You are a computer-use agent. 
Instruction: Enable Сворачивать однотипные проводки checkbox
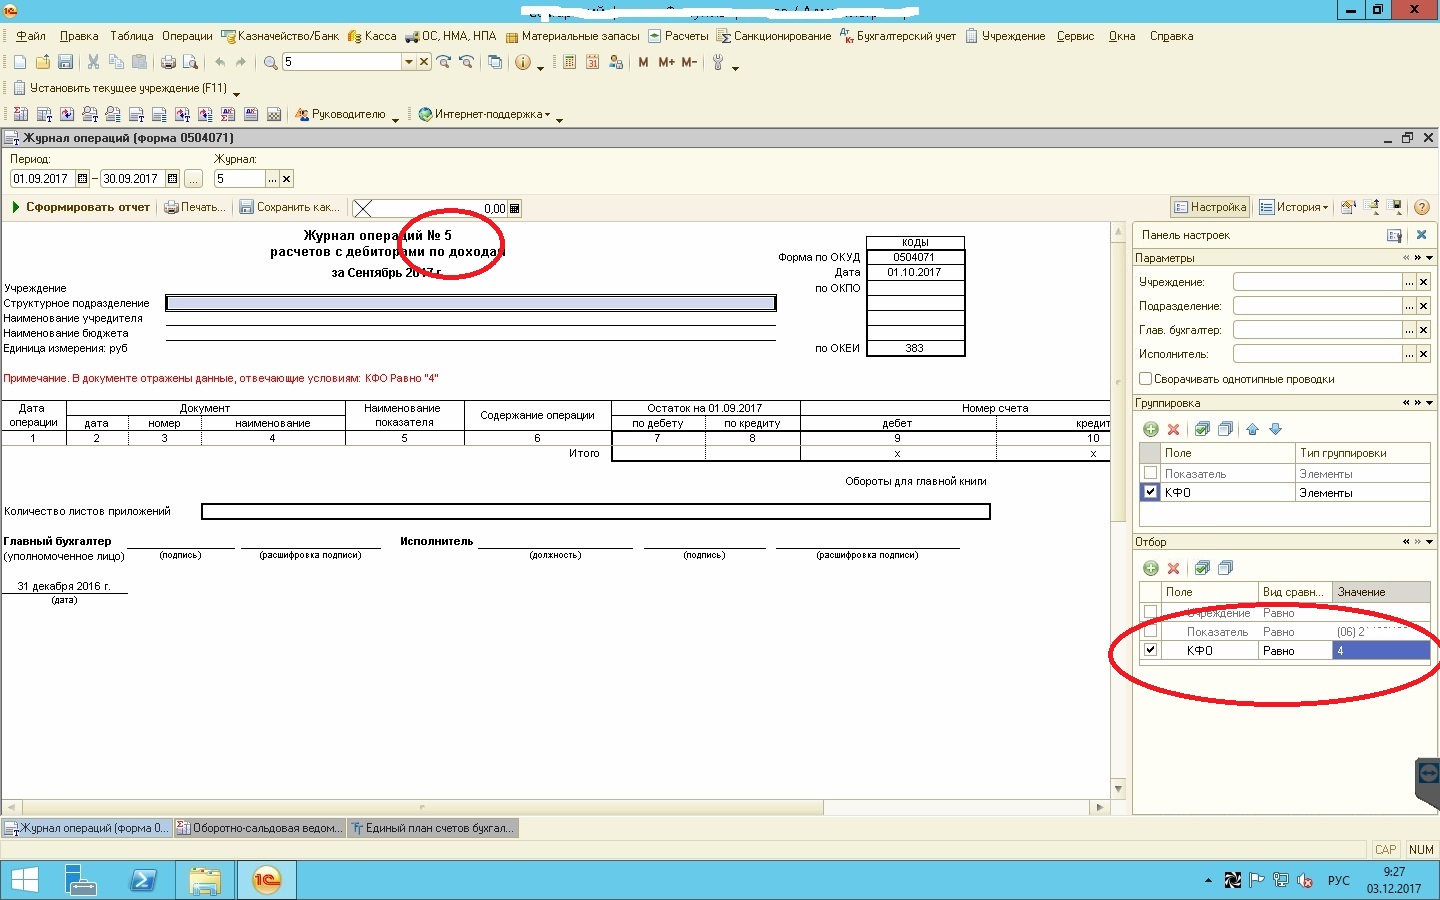tap(1146, 379)
